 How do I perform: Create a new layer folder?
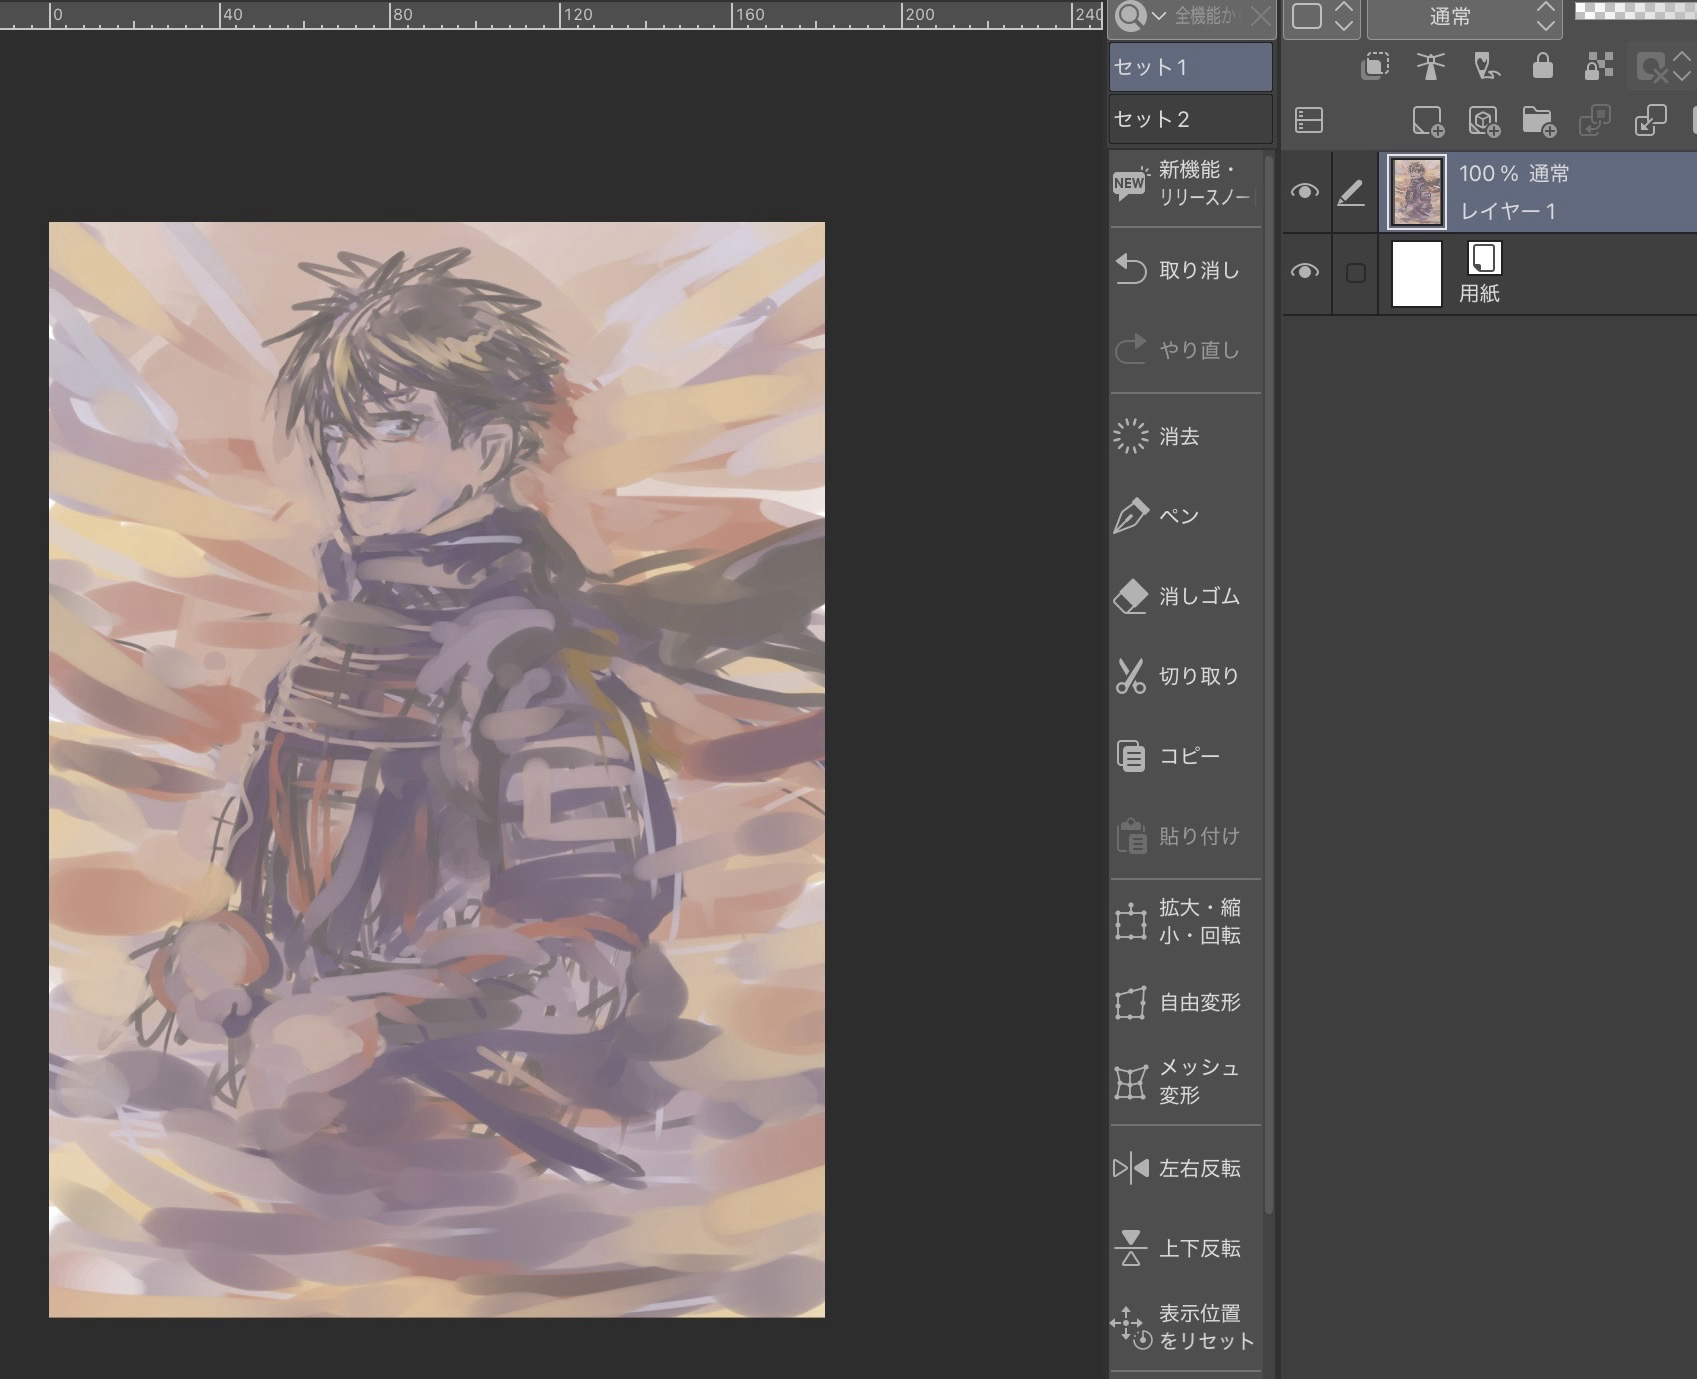pyautogui.click(x=1538, y=121)
